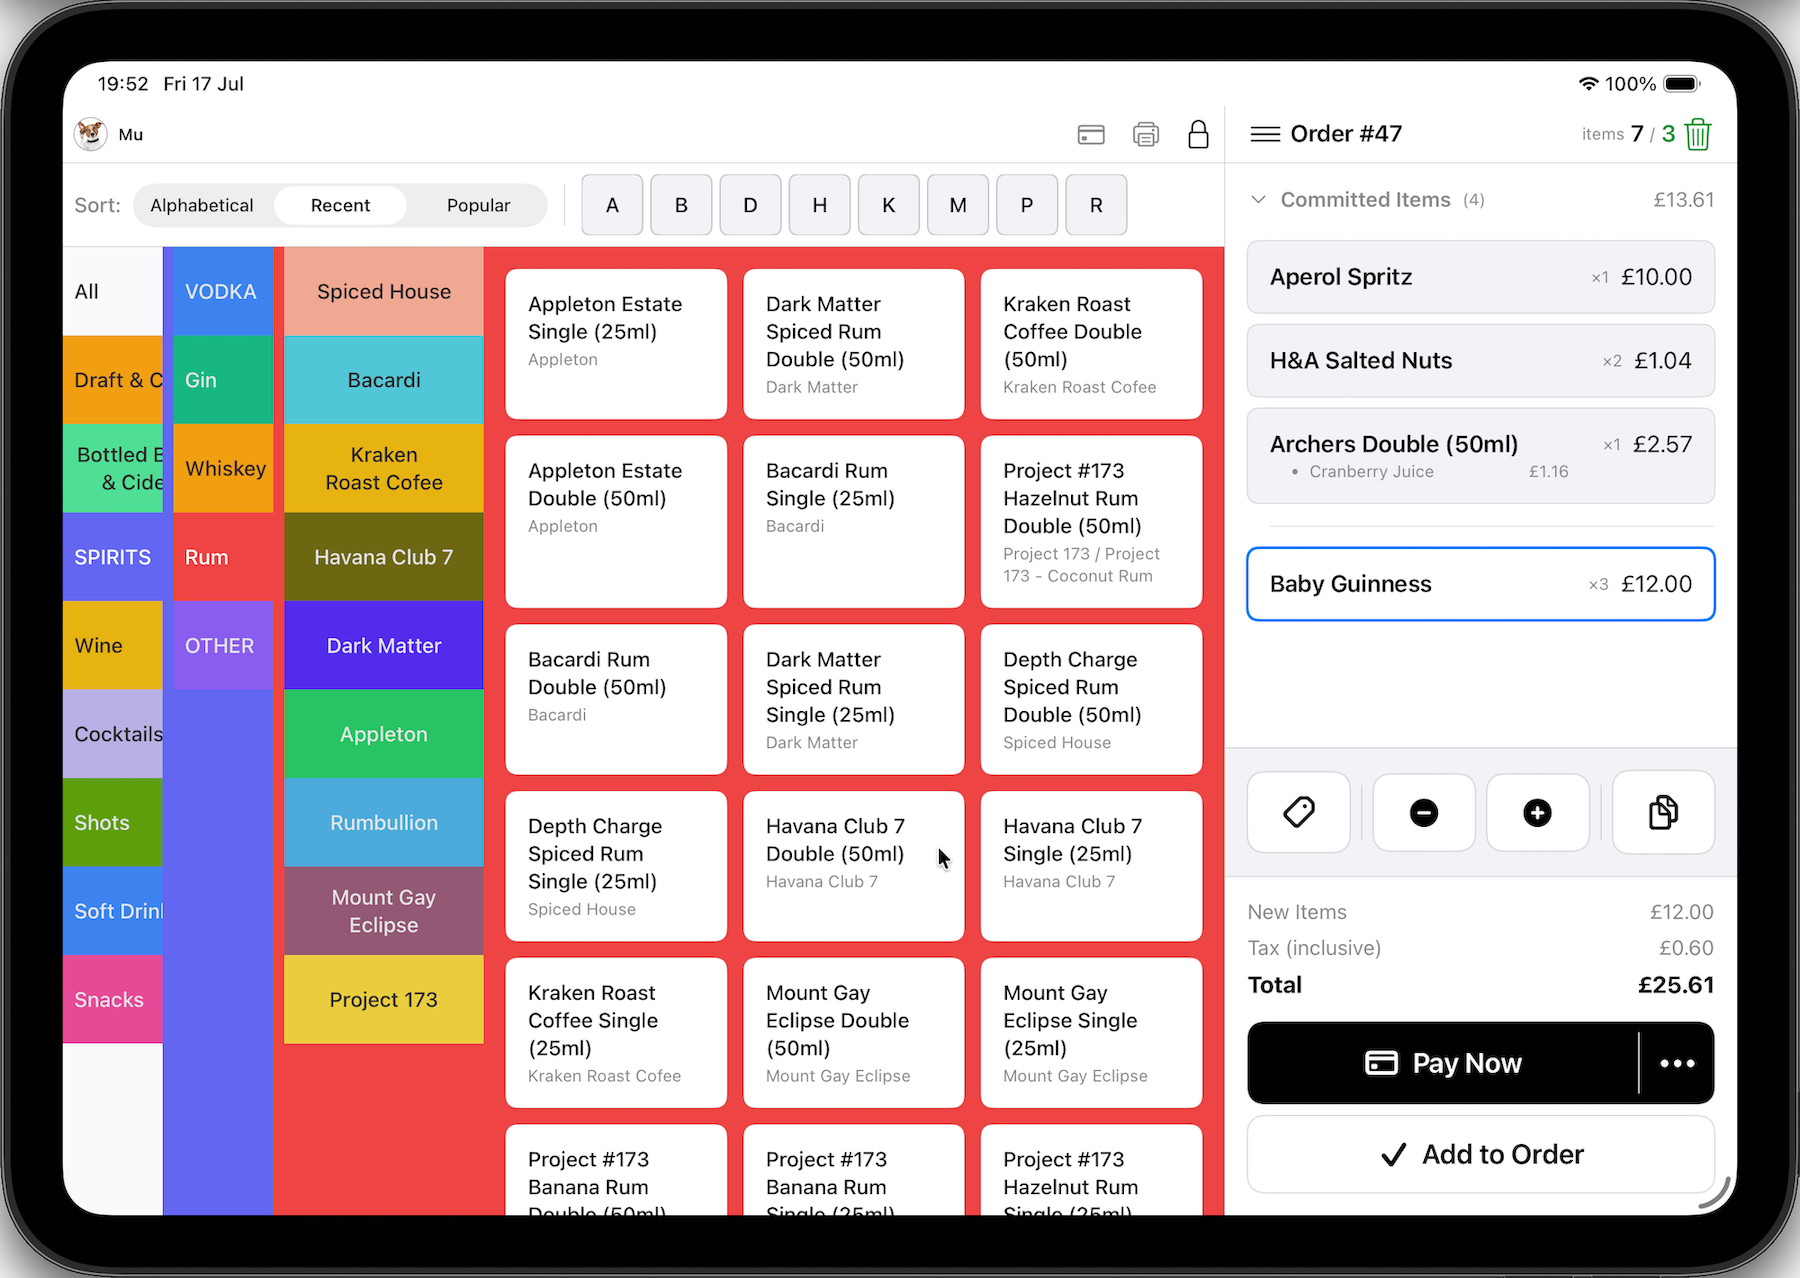The image size is (1800, 1278).
Task: Select the Draft & C category
Action: pyautogui.click(x=113, y=380)
